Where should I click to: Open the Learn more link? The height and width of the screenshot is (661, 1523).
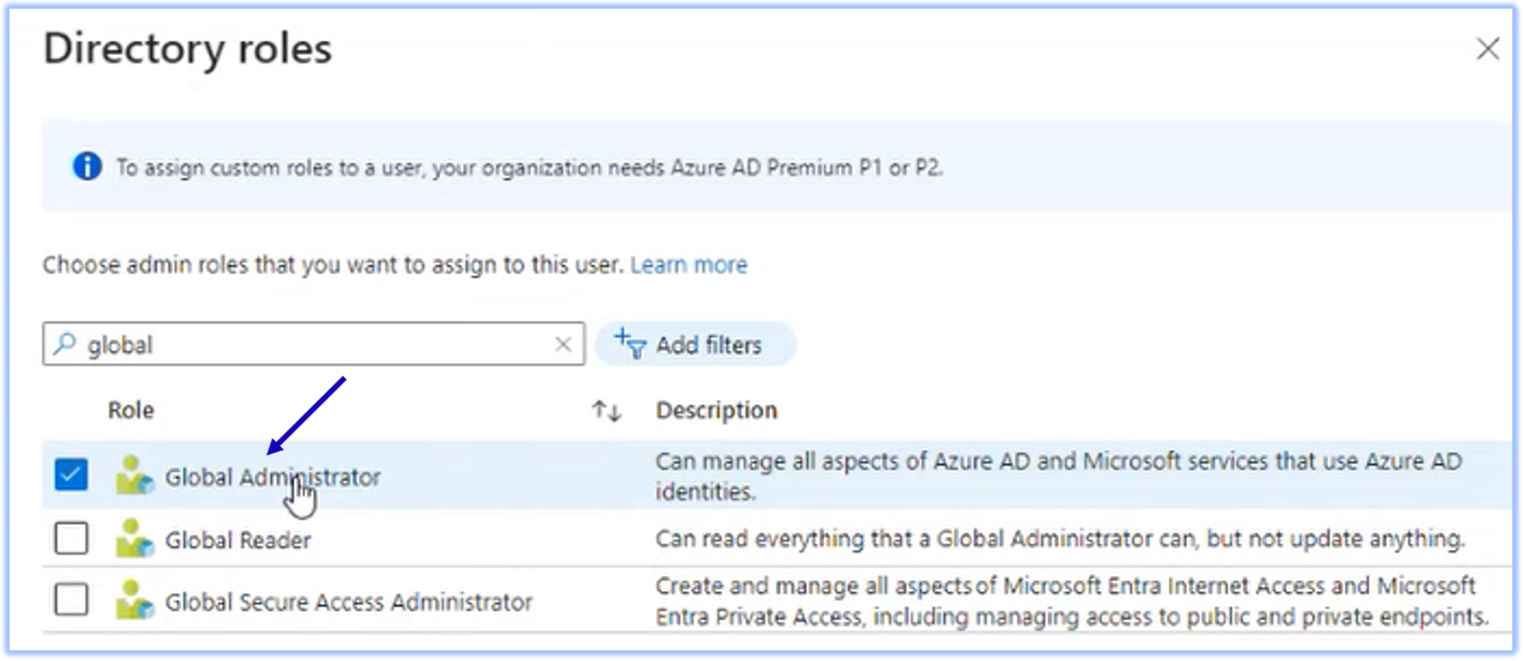688,264
